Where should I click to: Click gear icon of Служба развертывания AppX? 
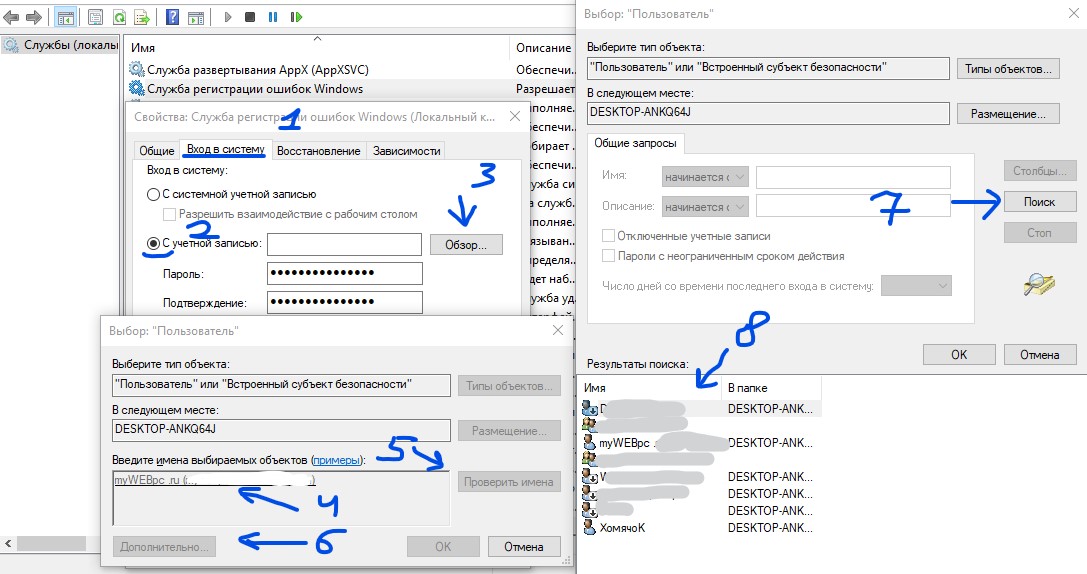(137, 69)
